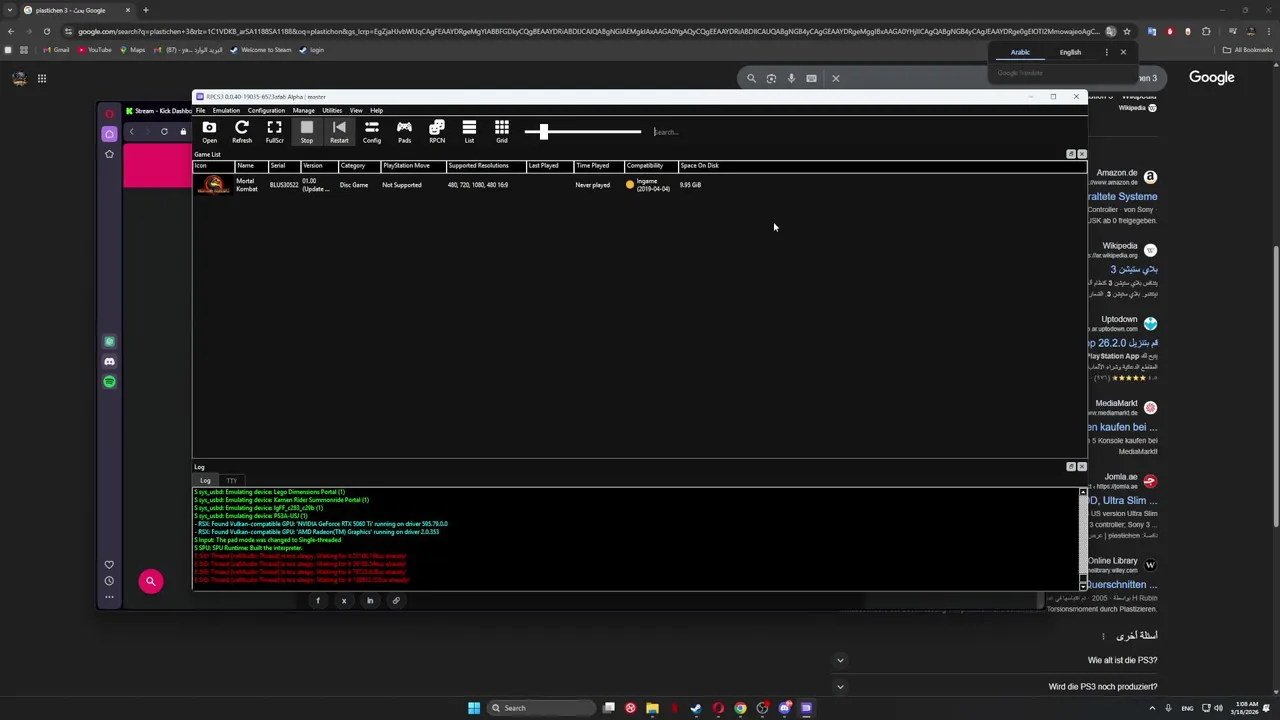Open Windows Start menu
The height and width of the screenshot is (720, 1280).
tap(474, 708)
